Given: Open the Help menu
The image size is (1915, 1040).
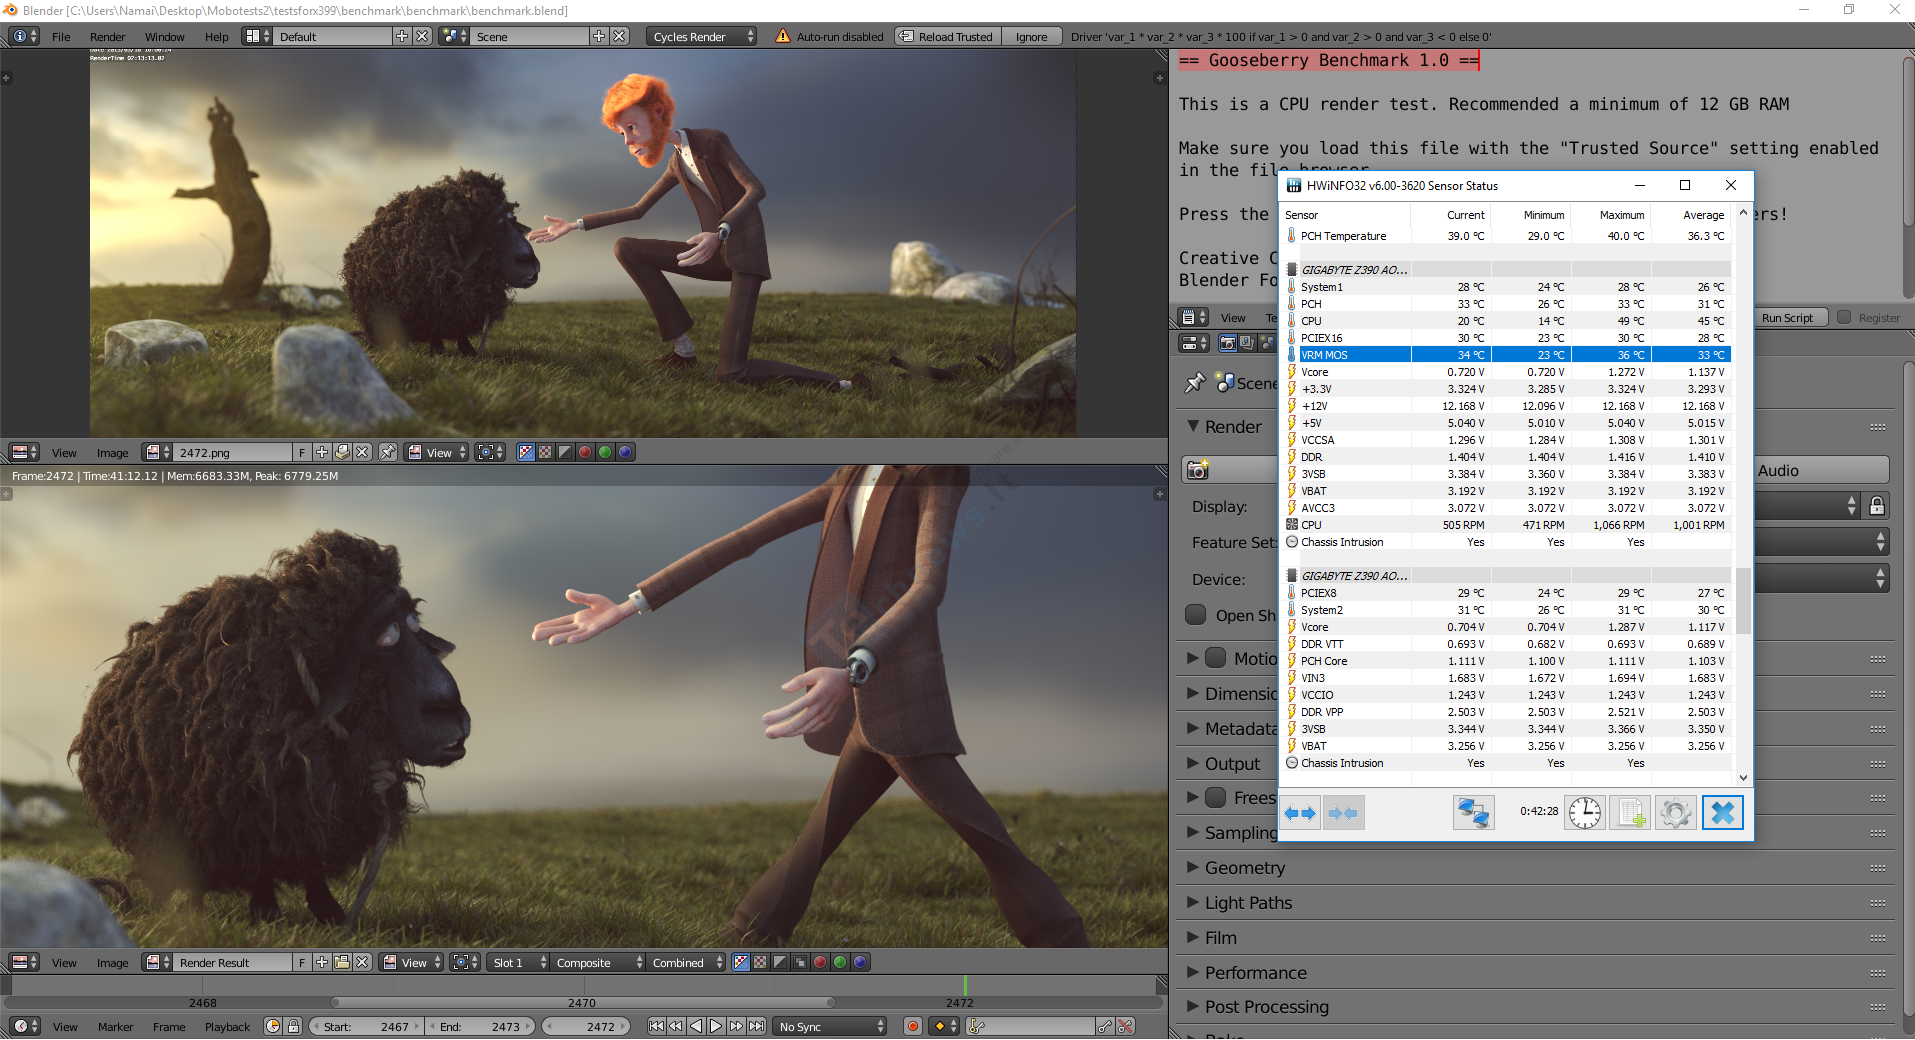Looking at the screenshot, I should tap(216, 36).
